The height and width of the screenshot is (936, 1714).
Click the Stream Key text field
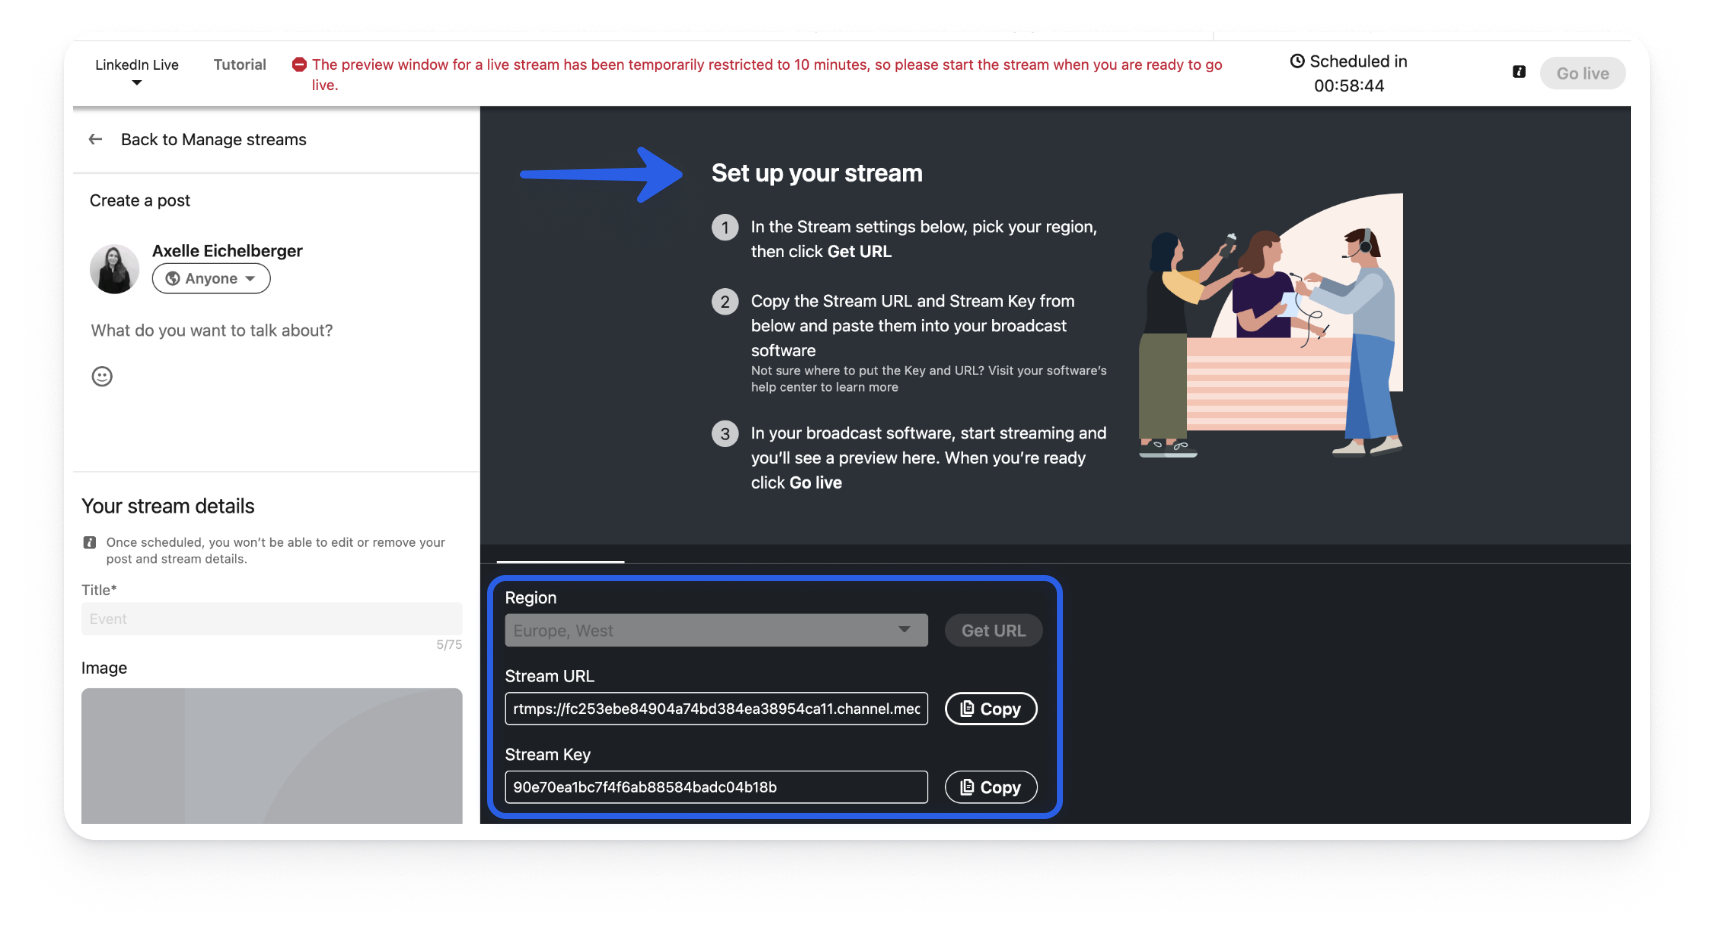tap(716, 787)
